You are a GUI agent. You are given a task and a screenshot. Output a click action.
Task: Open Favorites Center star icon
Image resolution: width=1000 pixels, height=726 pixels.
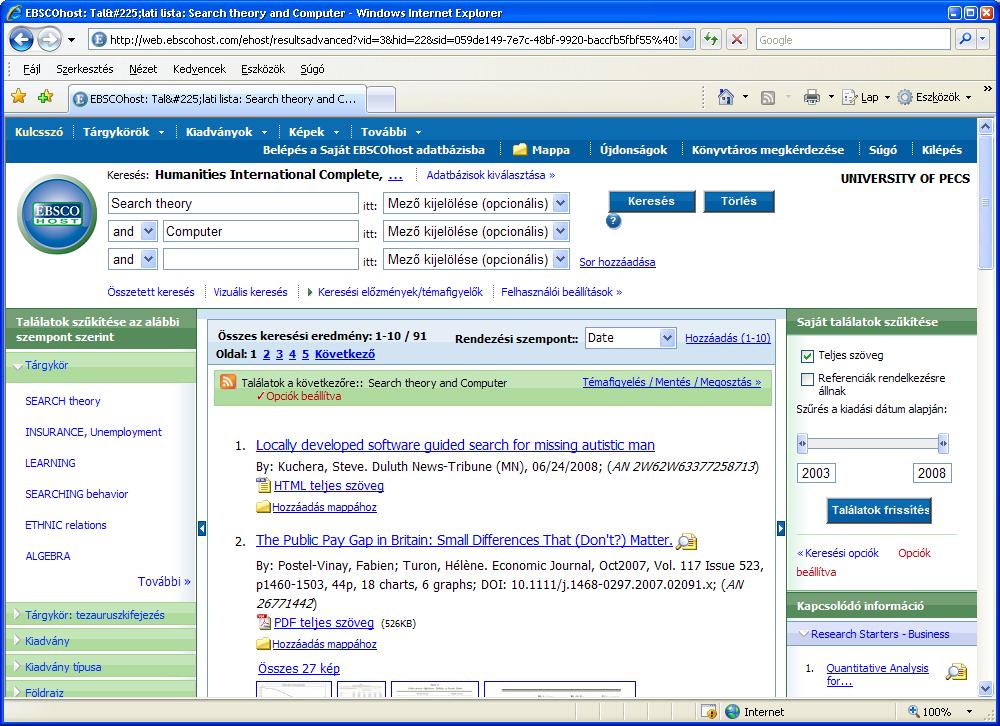point(19,97)
